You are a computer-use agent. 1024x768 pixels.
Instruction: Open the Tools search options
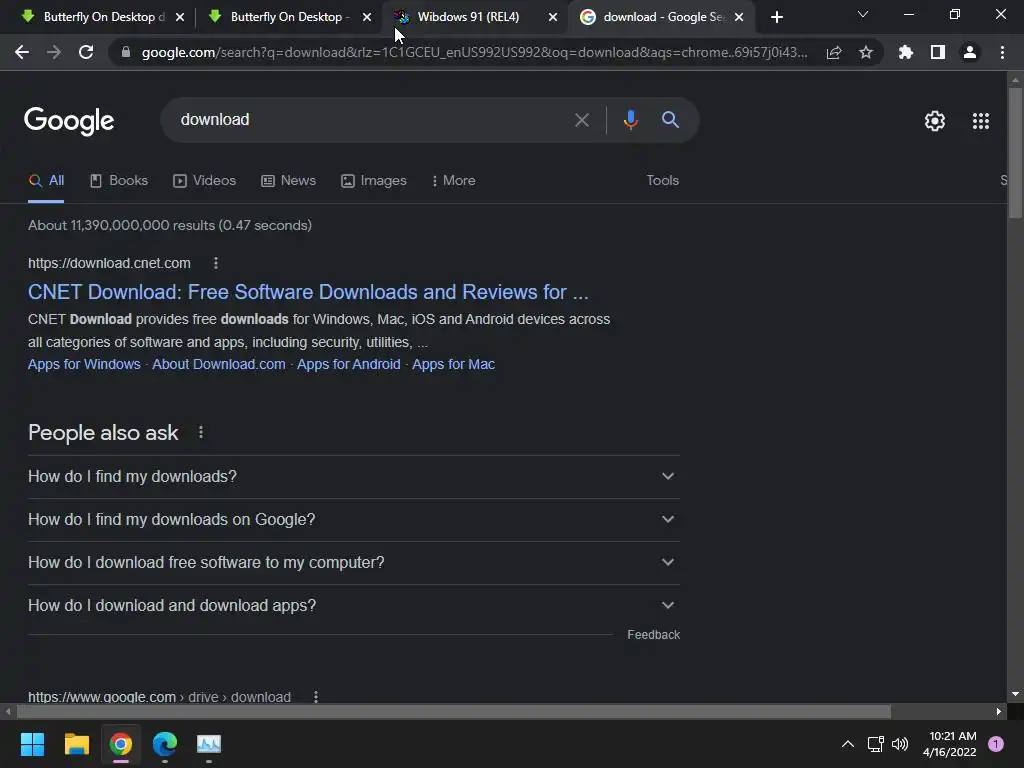[x=662, y=180]
